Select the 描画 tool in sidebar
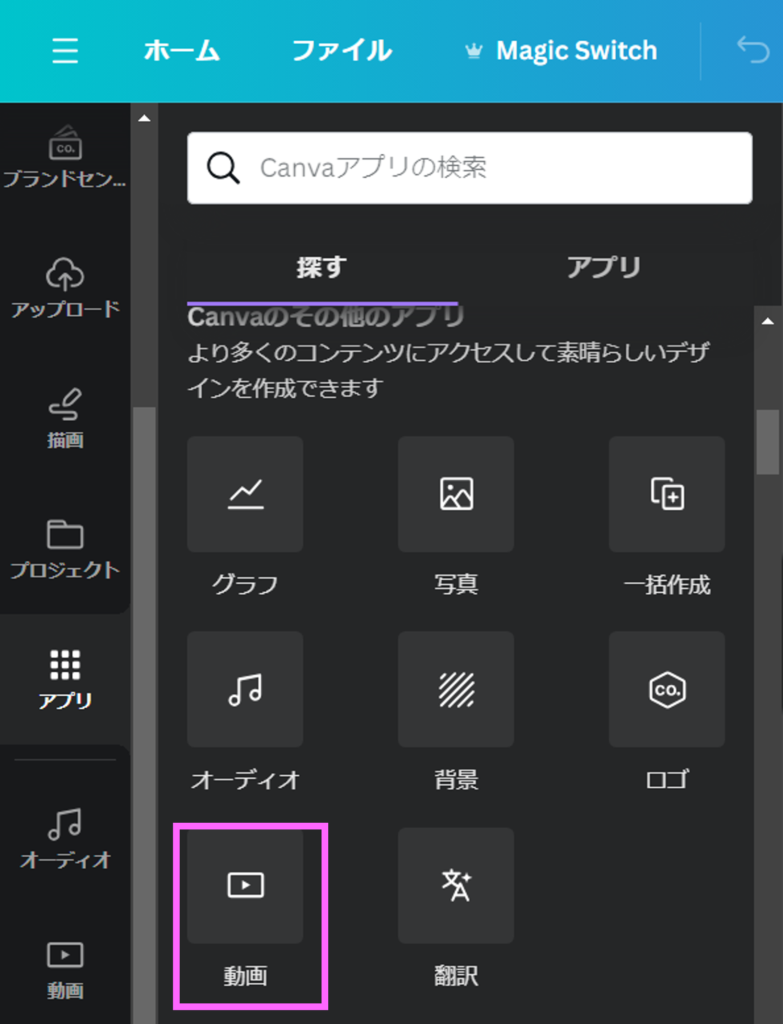 (x=65, y=418)
